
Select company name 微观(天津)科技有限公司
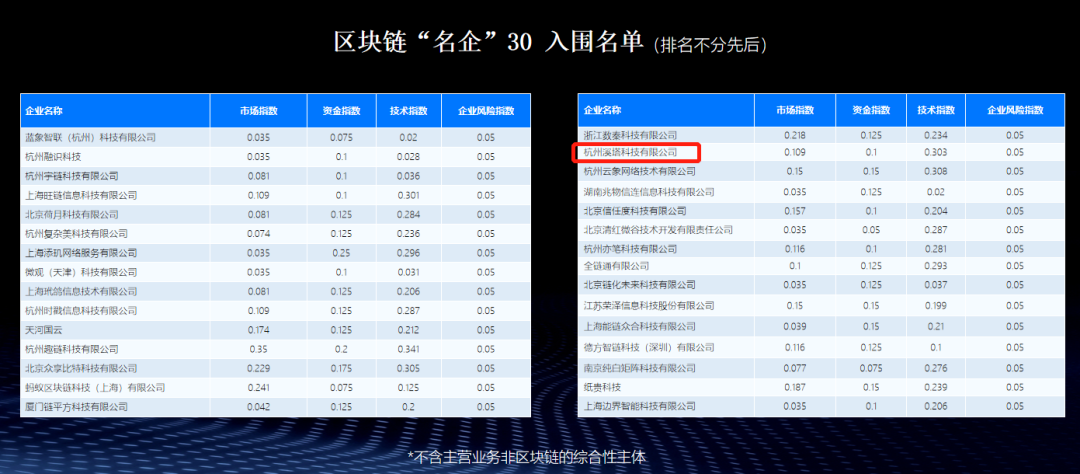coord(81,272)
